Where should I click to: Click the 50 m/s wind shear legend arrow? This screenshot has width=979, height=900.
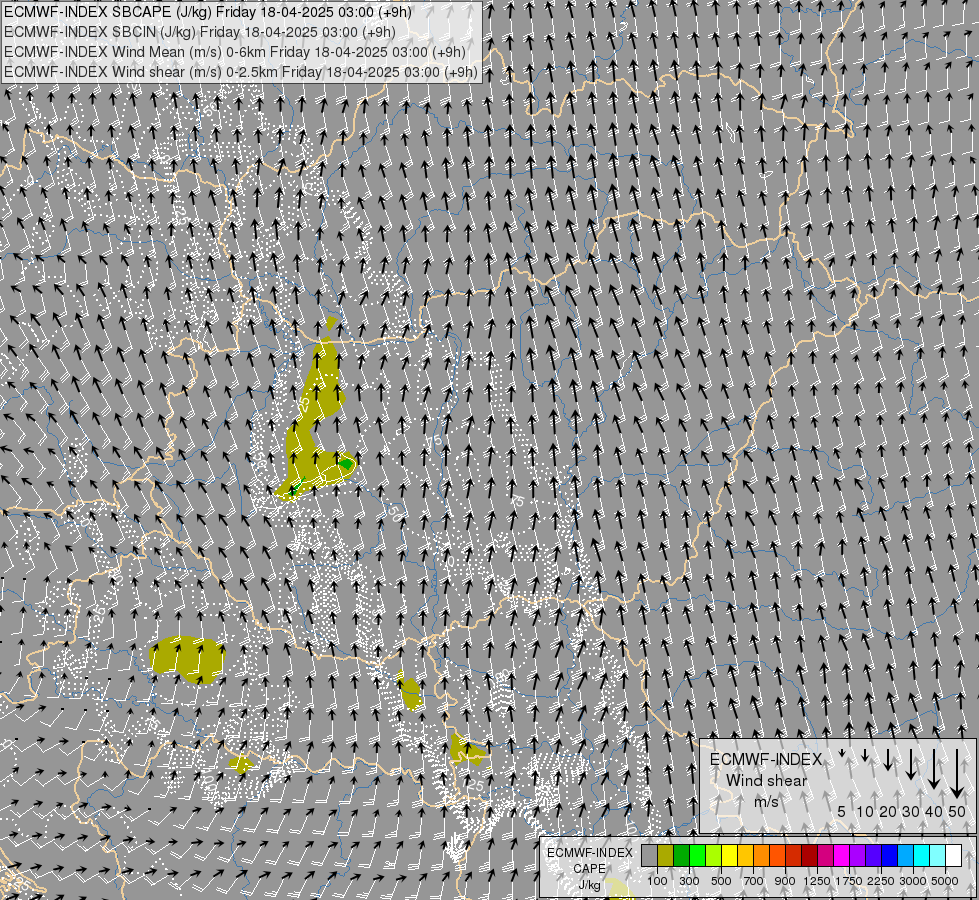[x=957, y=774]
